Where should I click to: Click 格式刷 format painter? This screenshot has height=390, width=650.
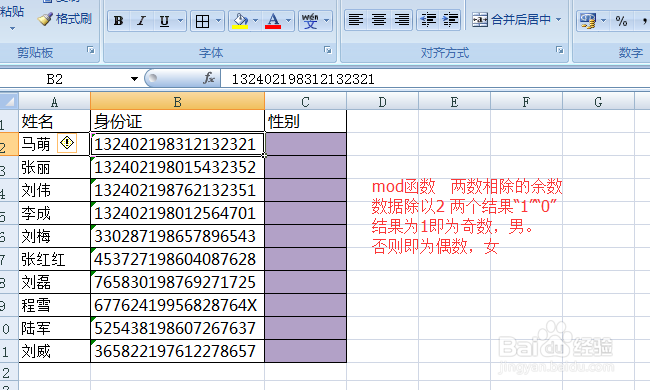(x=65, y=19)
